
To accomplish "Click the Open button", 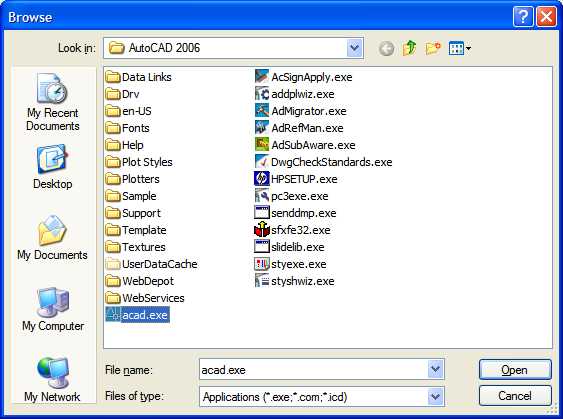I will point(515,369).
